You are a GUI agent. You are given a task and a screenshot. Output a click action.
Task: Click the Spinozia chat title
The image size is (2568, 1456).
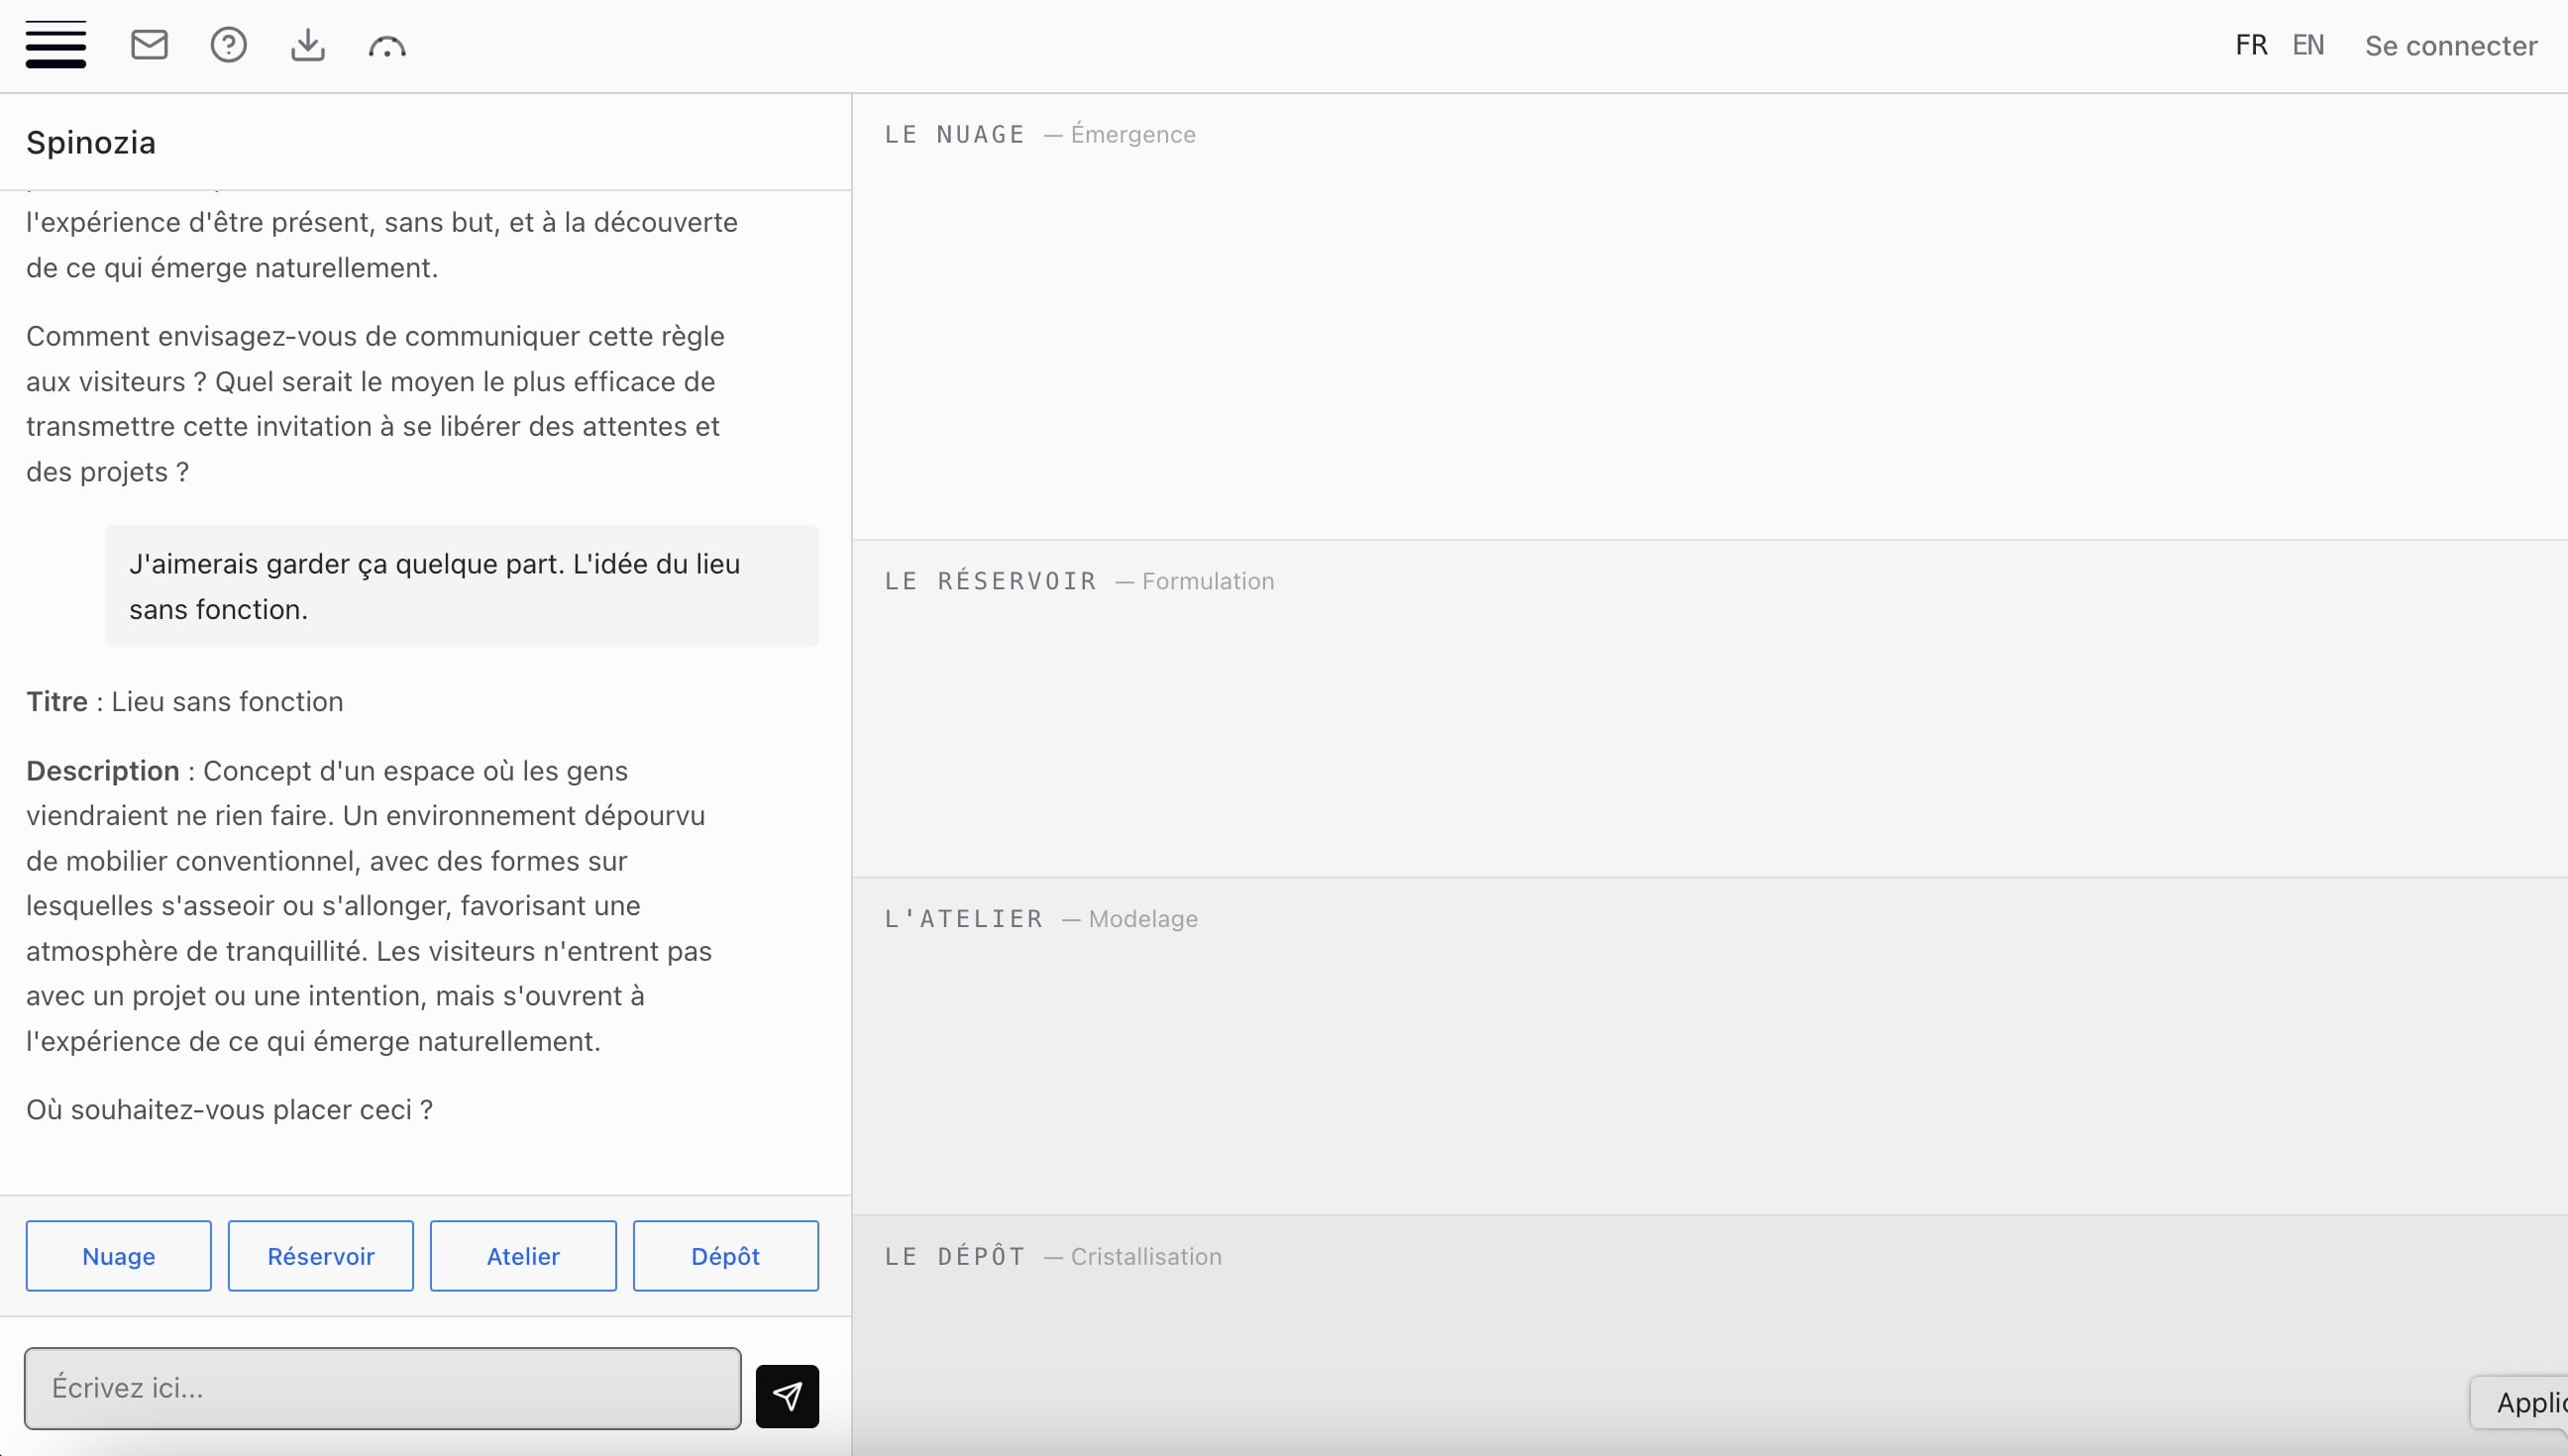pos(91,142)
